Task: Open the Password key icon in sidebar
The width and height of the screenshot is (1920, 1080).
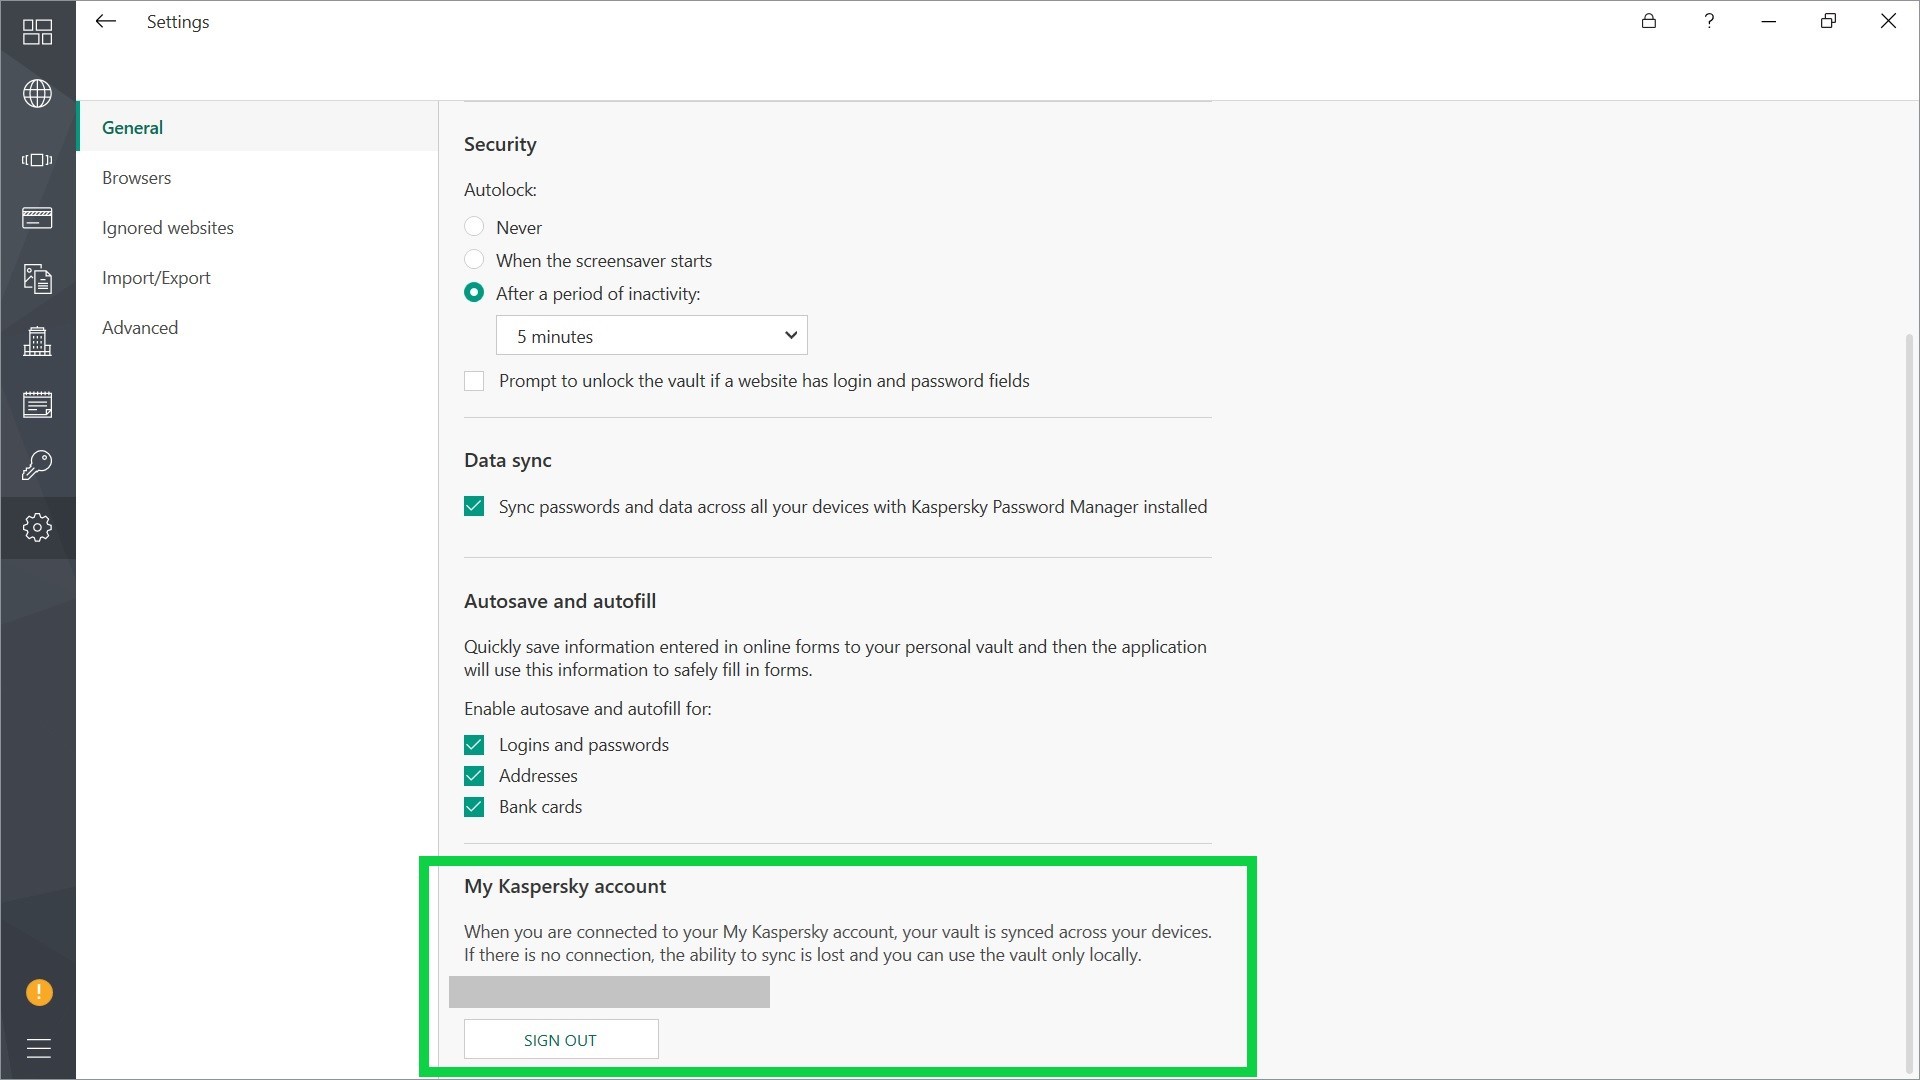Action: (x=37, y=465)
